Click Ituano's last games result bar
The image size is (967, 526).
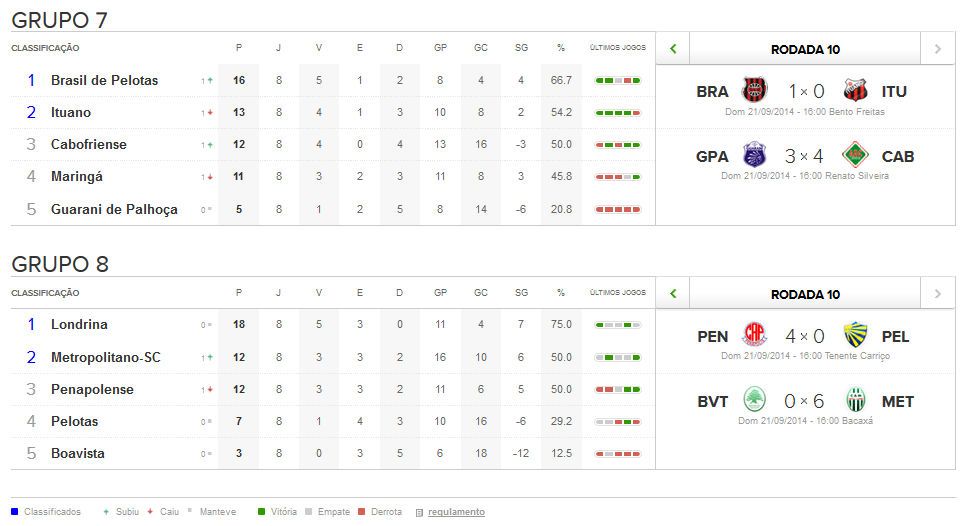pos(617,113)
